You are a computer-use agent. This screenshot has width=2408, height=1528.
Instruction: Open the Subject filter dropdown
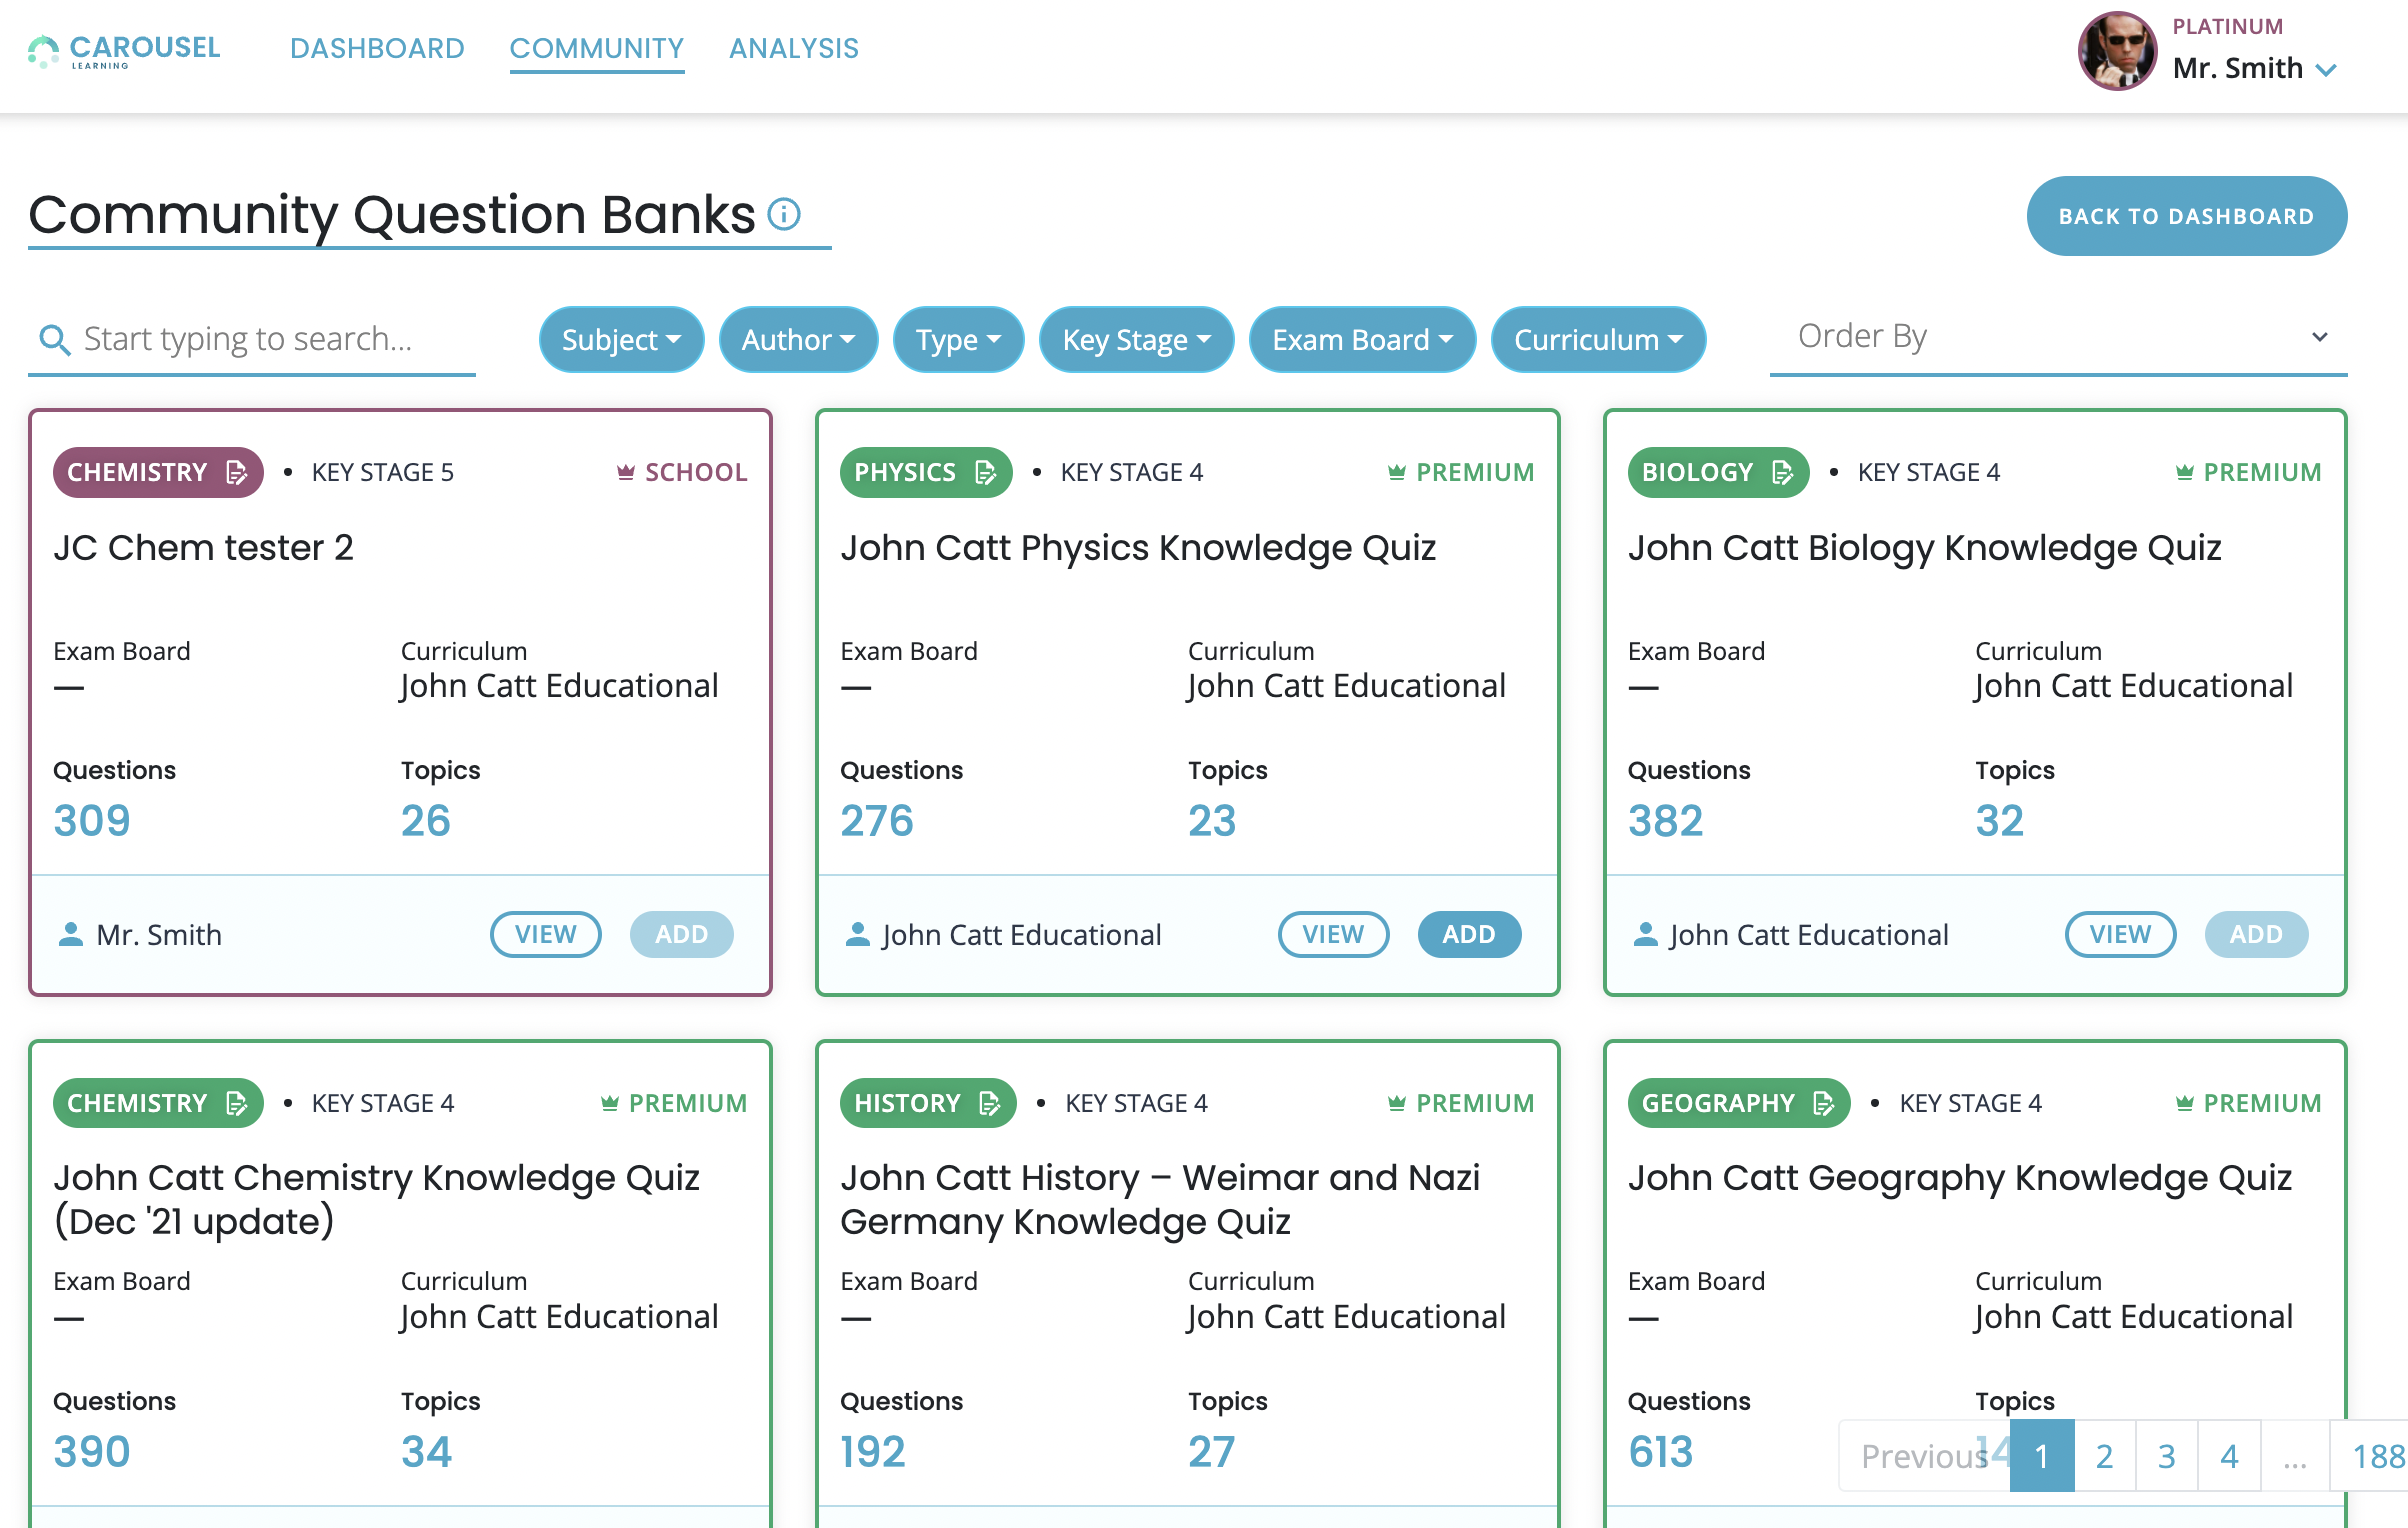[x=621, y=340]
